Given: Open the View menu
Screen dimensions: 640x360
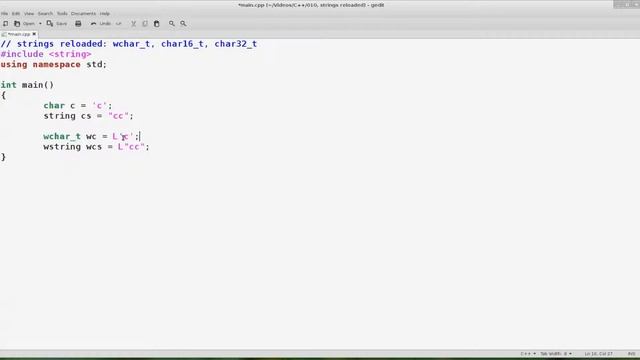Looking at the screenshot, I should 29,13.
